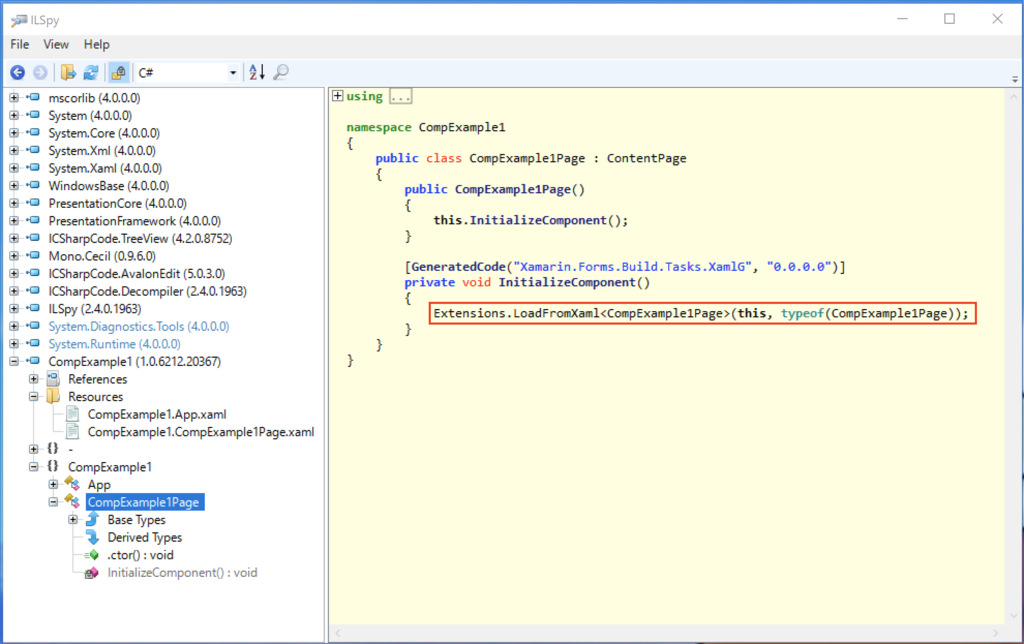Select PresentationFramework (4.0.0.0) assembly
Viewport: 1024px width, 644px height.
tap(135, 221)
